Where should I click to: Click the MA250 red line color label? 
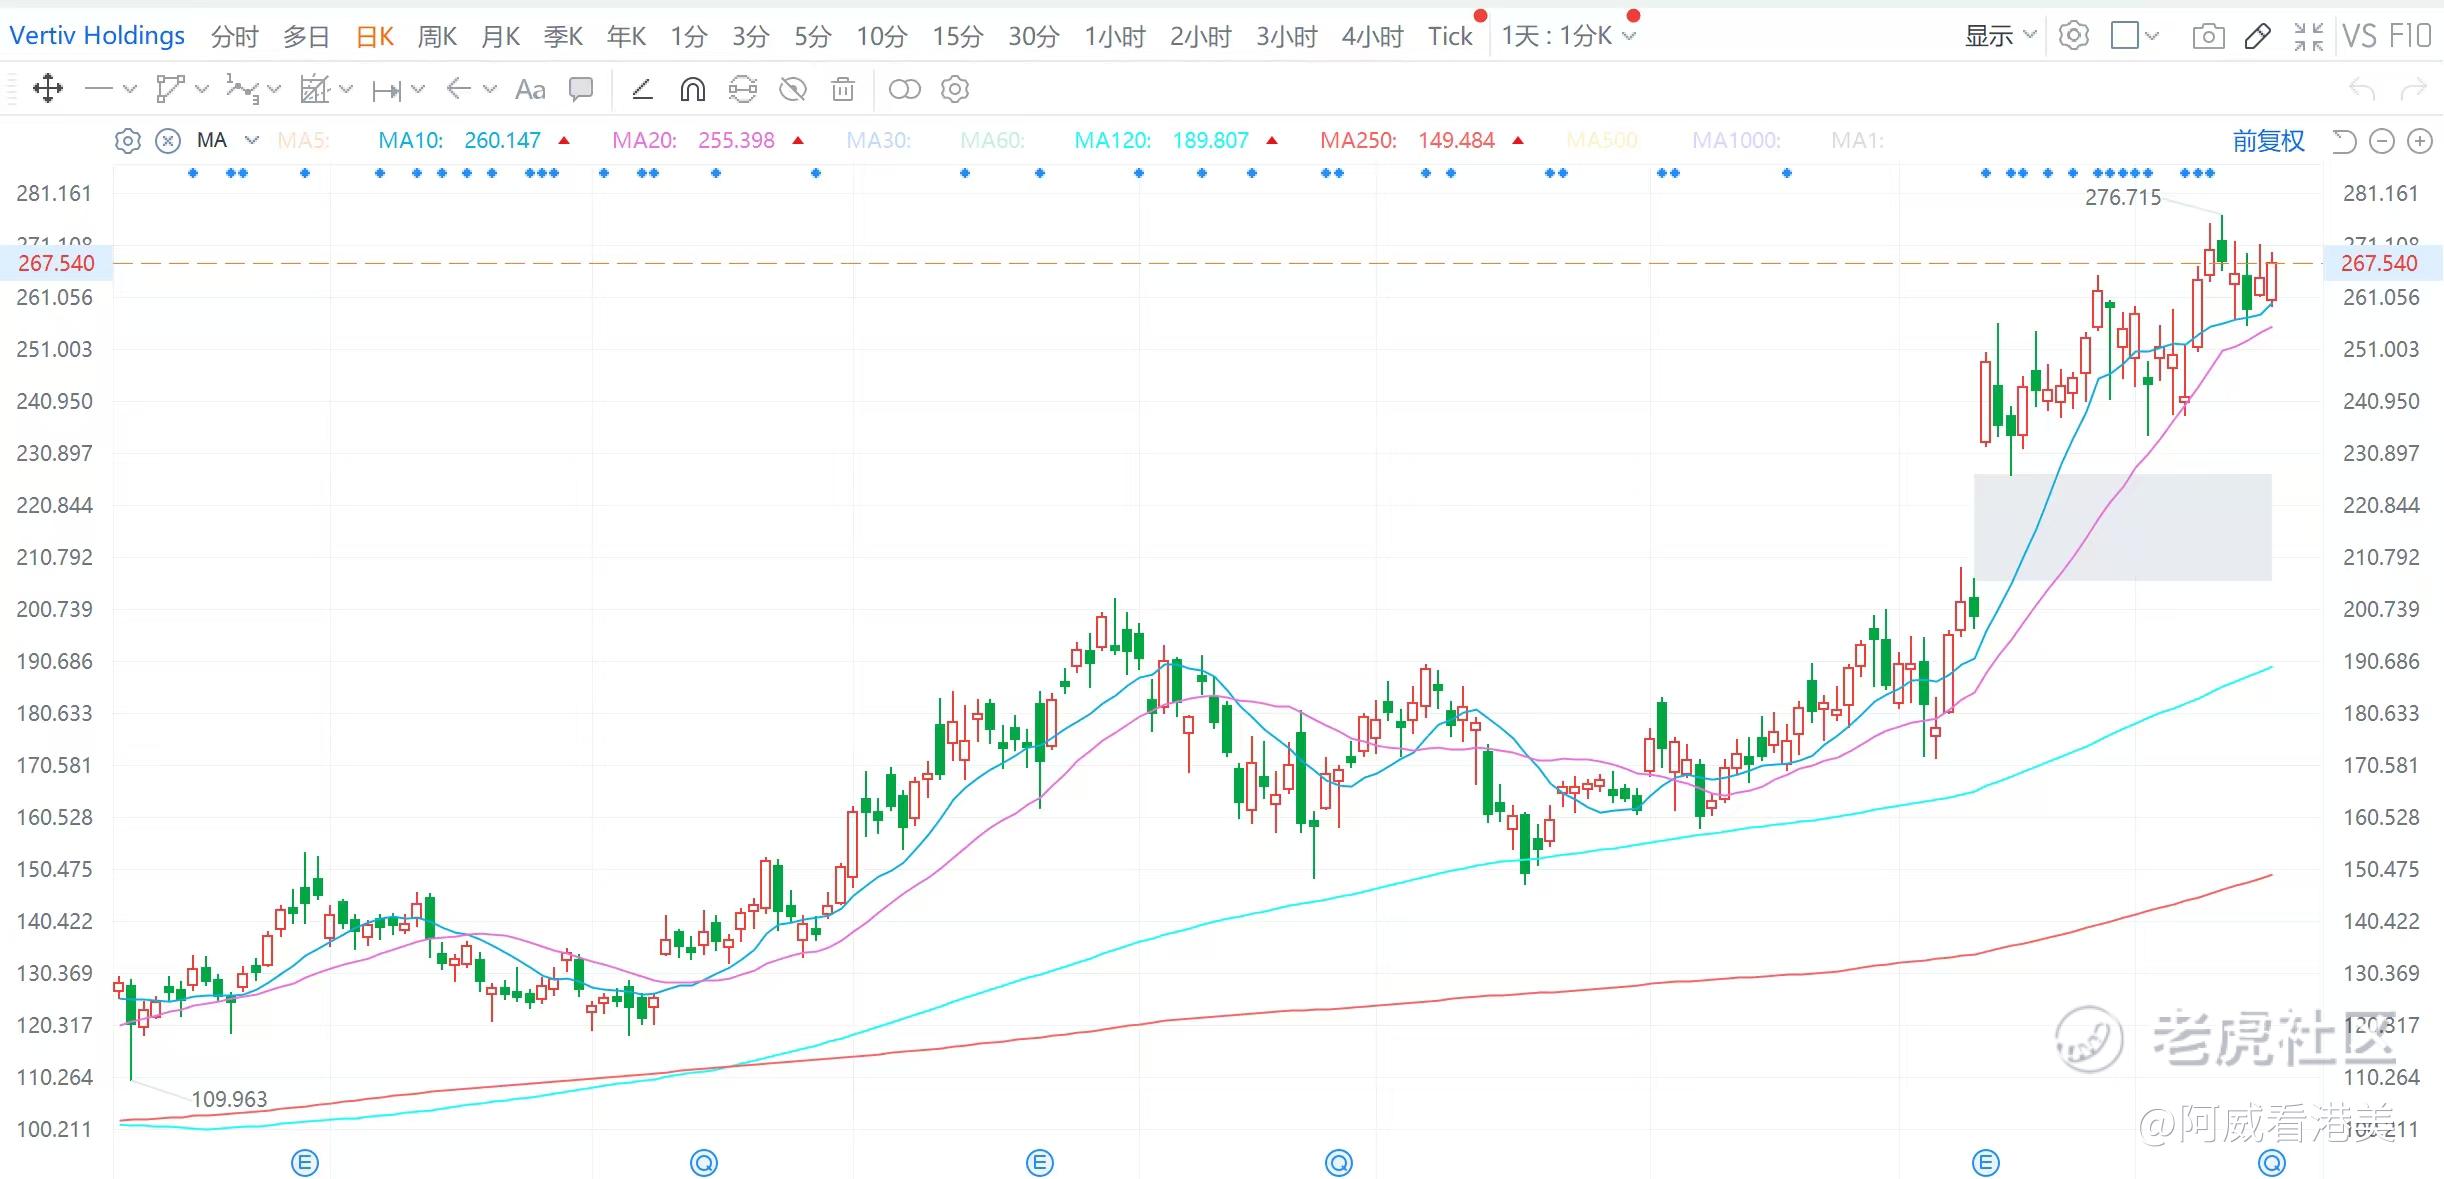click(1357, 141)
